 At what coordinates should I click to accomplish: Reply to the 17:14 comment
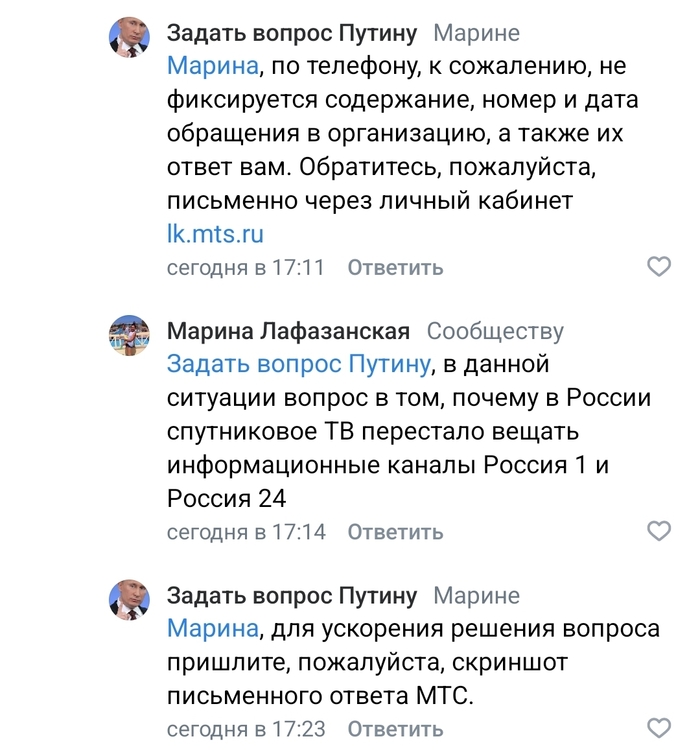point(395,532)
